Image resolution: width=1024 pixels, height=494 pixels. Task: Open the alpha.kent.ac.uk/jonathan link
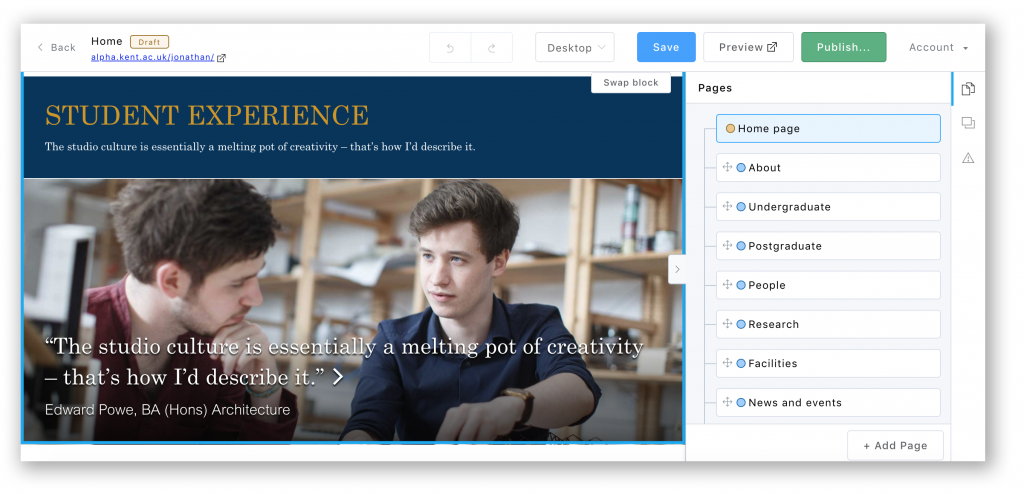point(152,58)
